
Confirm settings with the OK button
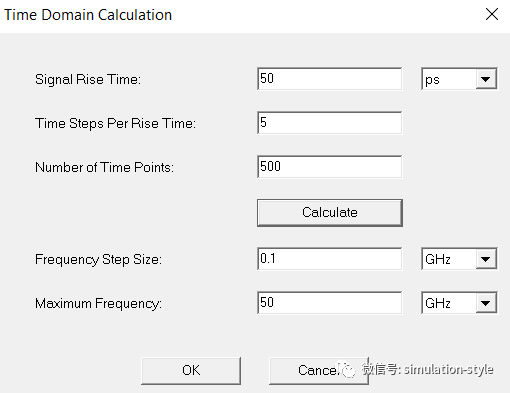pyautogui.click(x=191, y=371)
